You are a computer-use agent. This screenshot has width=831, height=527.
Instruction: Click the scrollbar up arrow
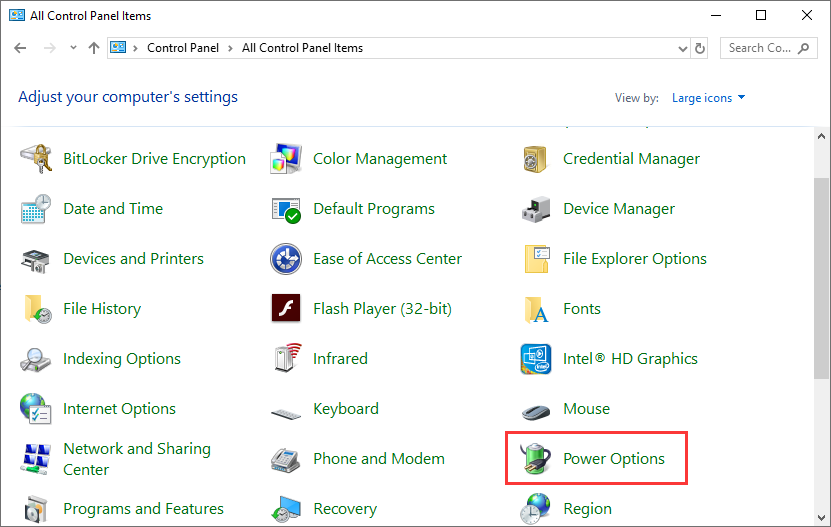821,136
